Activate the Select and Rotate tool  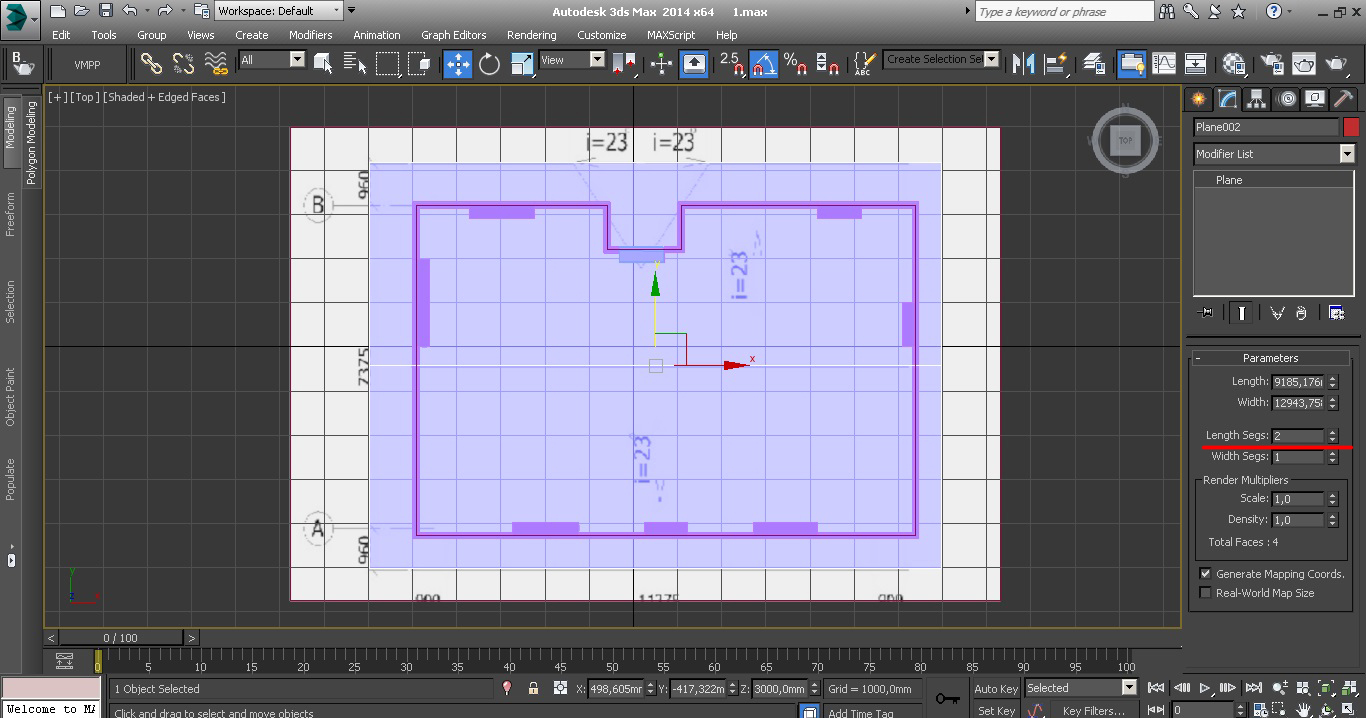489,64
